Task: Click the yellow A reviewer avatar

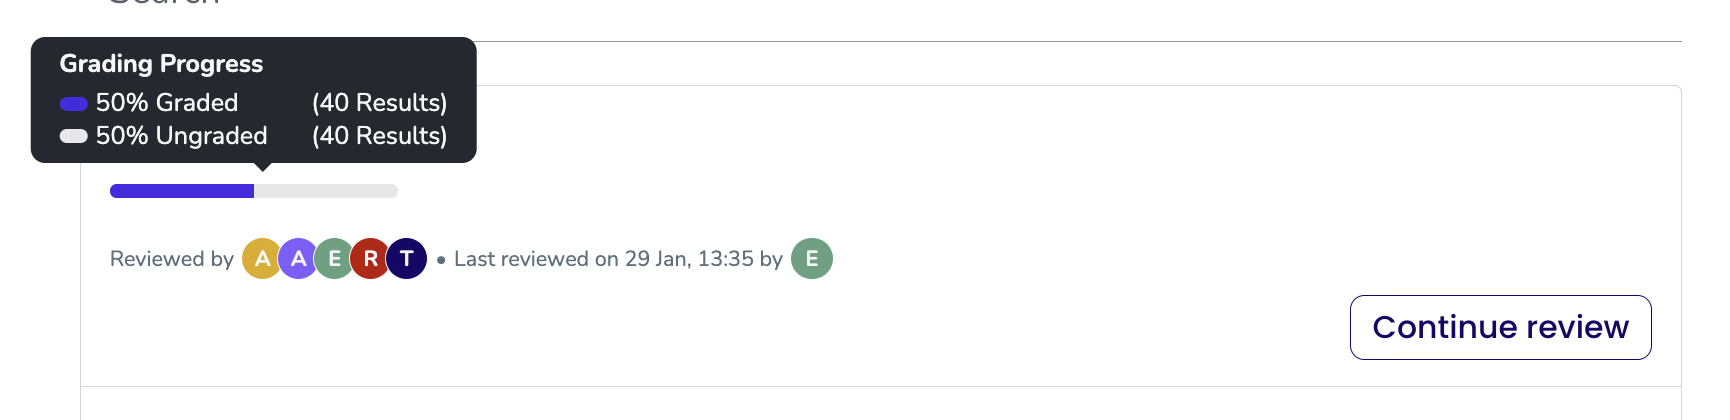Action: 262,259
